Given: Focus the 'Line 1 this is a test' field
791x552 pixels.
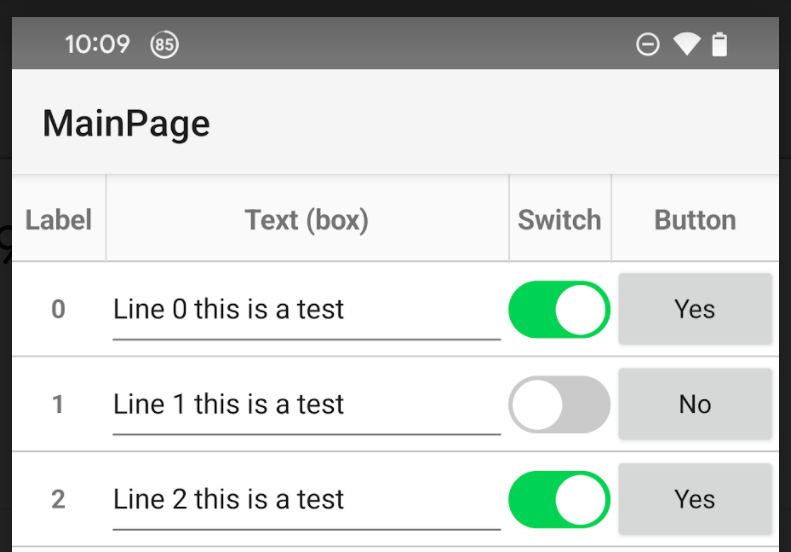Looking at the screenshot, I should pyautogui.click(x=305, y=405).
